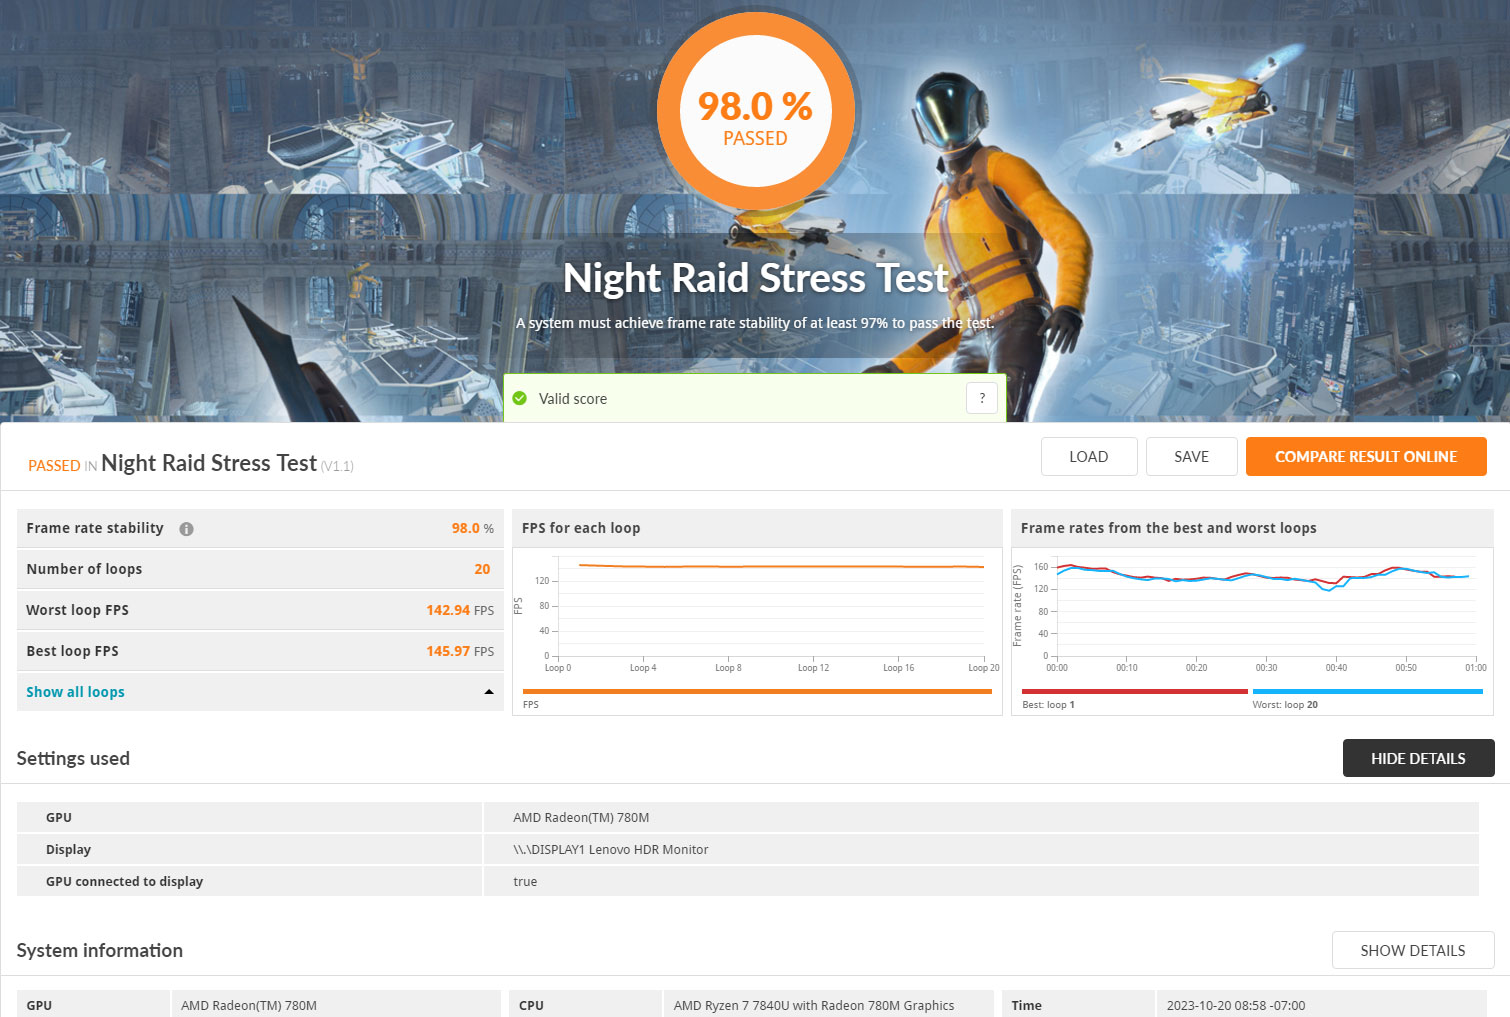Click SHOW DETAILS for system information

(1413, 950)
